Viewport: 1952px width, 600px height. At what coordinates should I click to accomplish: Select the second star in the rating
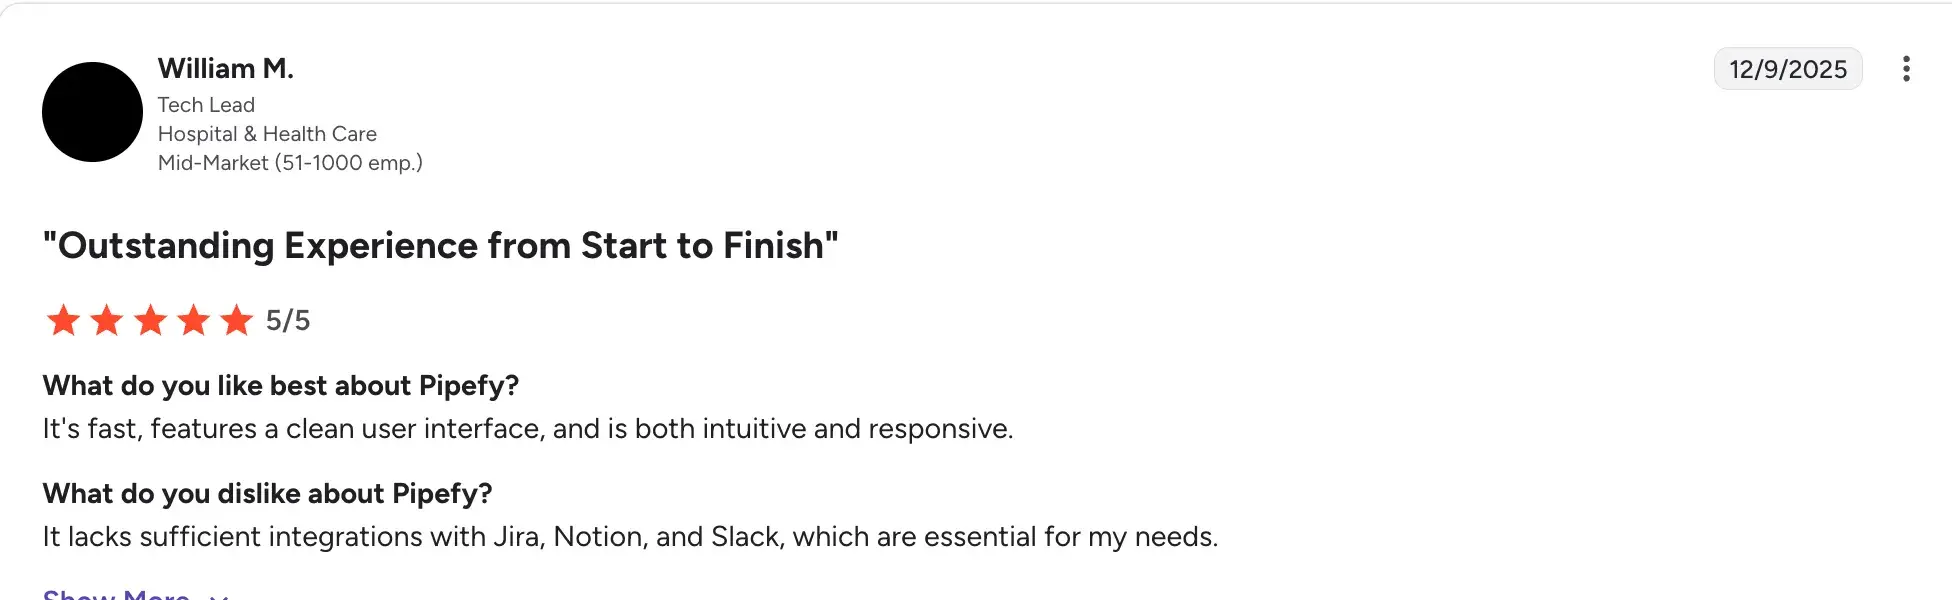click(x=106, y=320)
